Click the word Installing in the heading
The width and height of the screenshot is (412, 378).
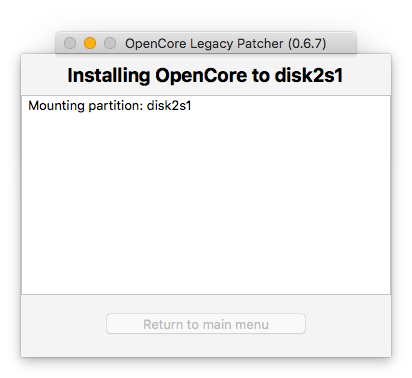click(x=109, y=76)
